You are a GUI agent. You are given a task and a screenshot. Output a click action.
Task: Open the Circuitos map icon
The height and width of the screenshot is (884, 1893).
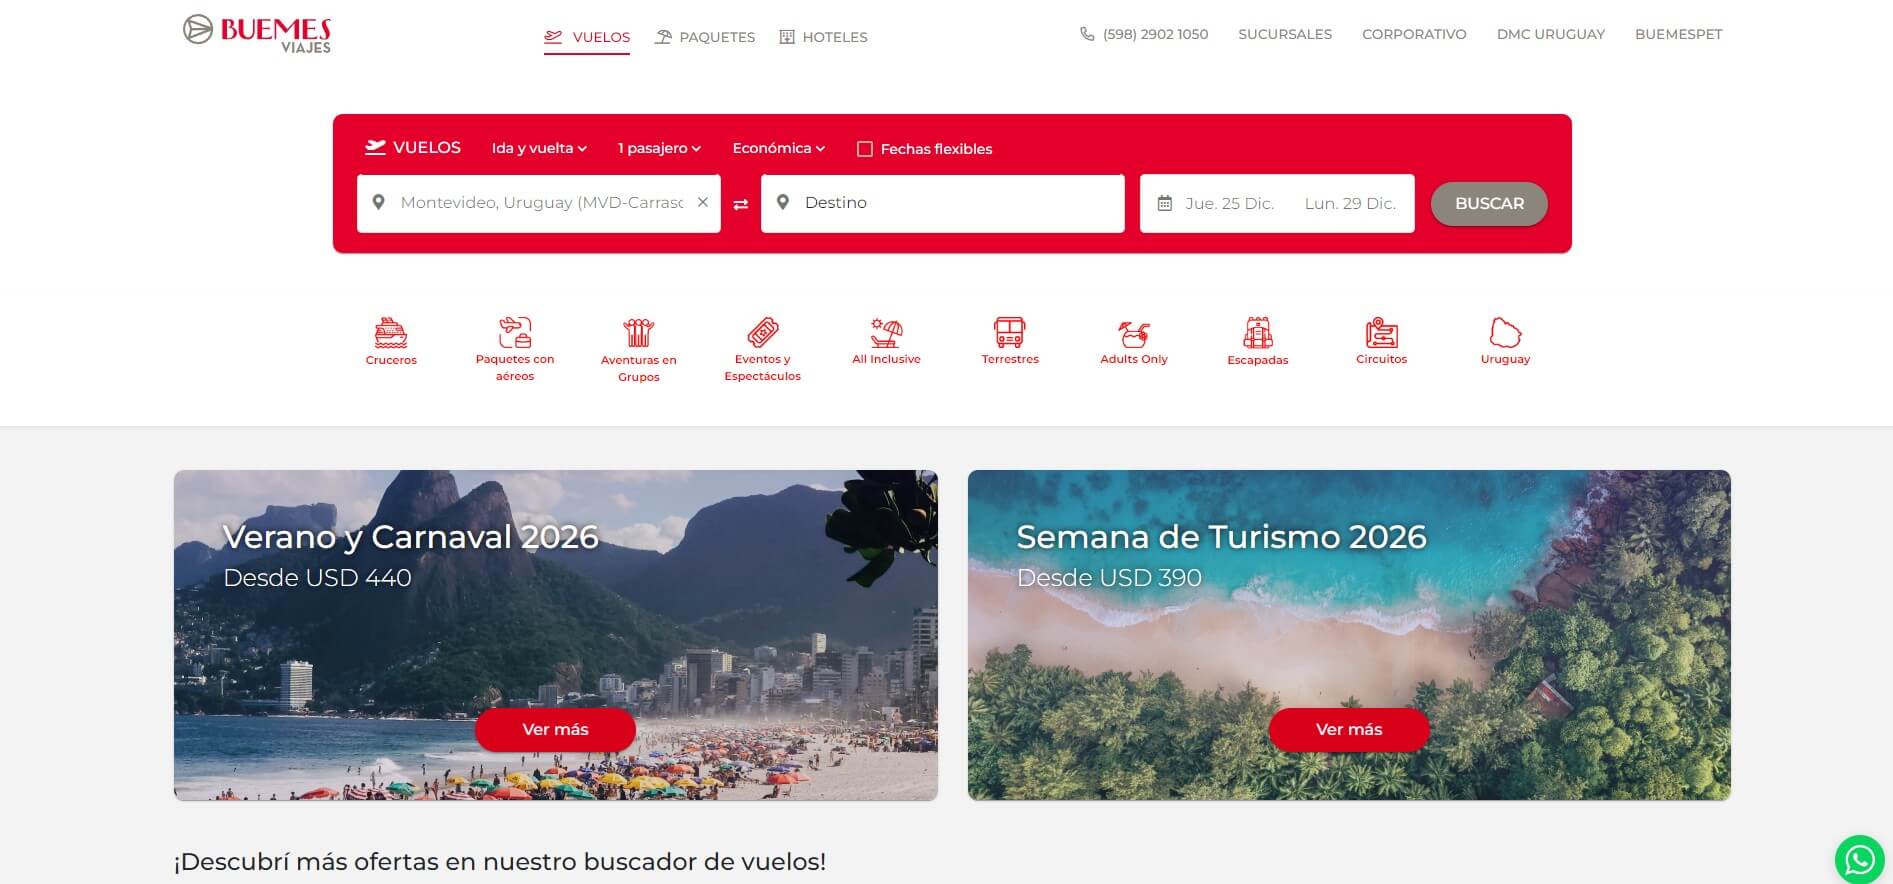(x=1382, y=332)
